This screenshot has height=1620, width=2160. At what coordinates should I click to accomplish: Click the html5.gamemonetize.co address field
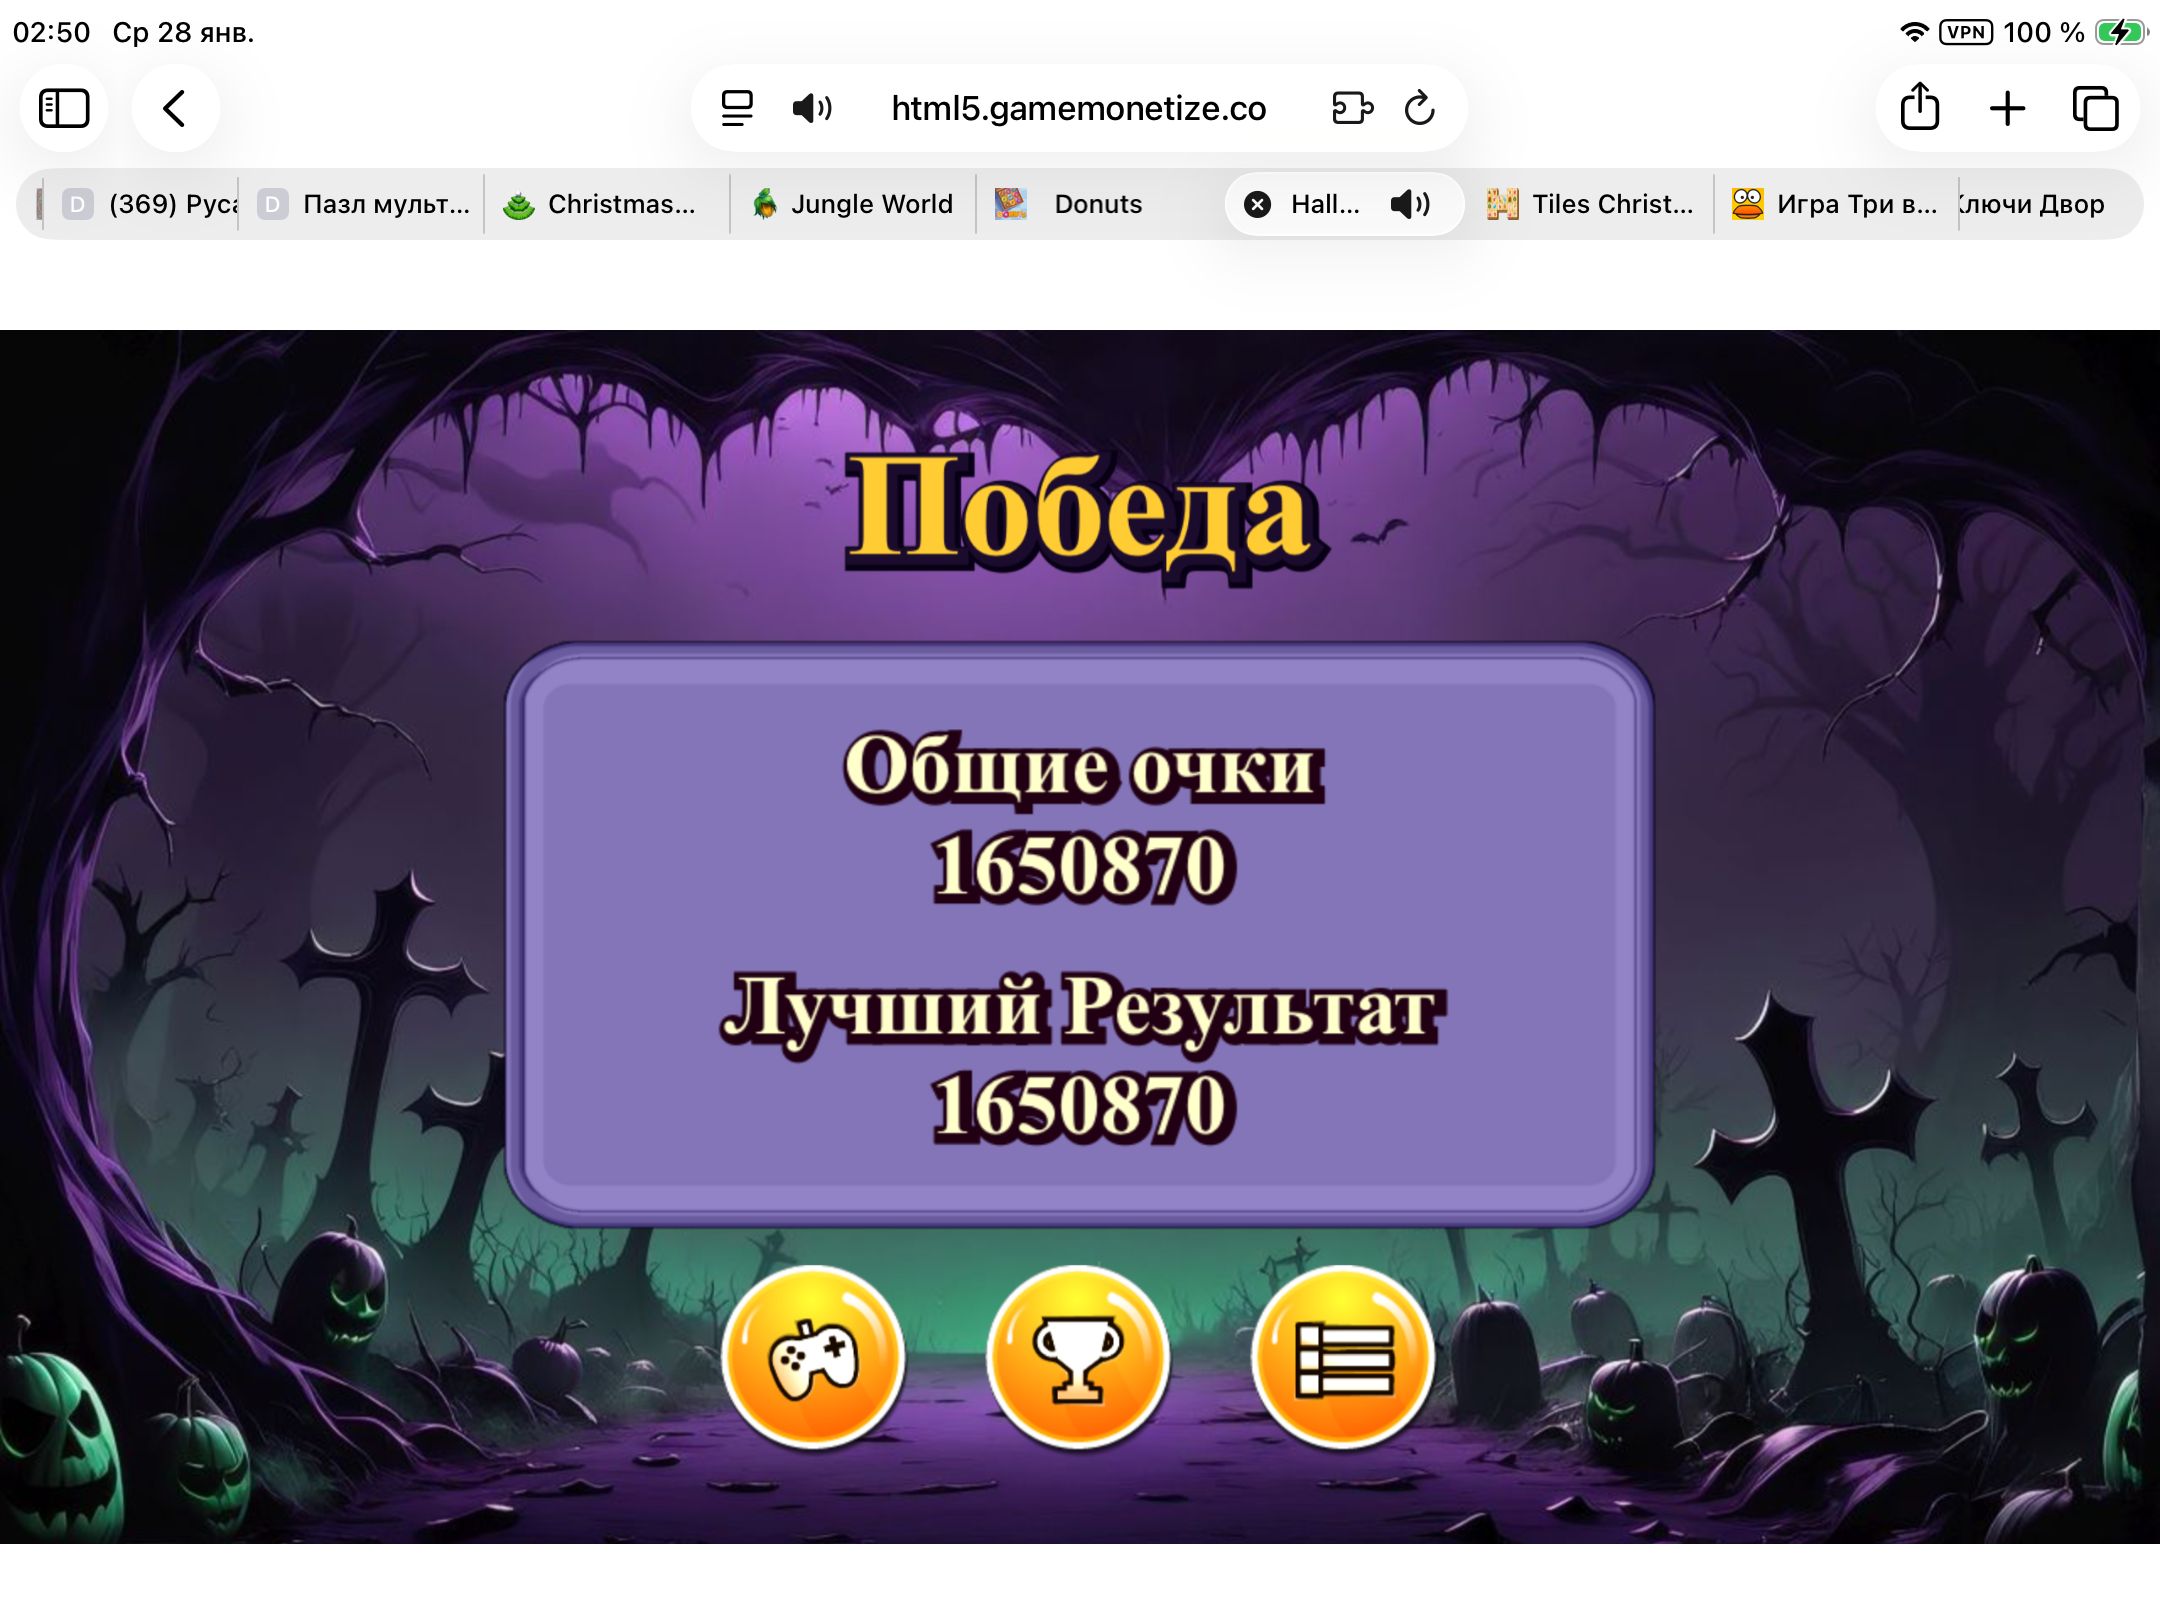1078,108
